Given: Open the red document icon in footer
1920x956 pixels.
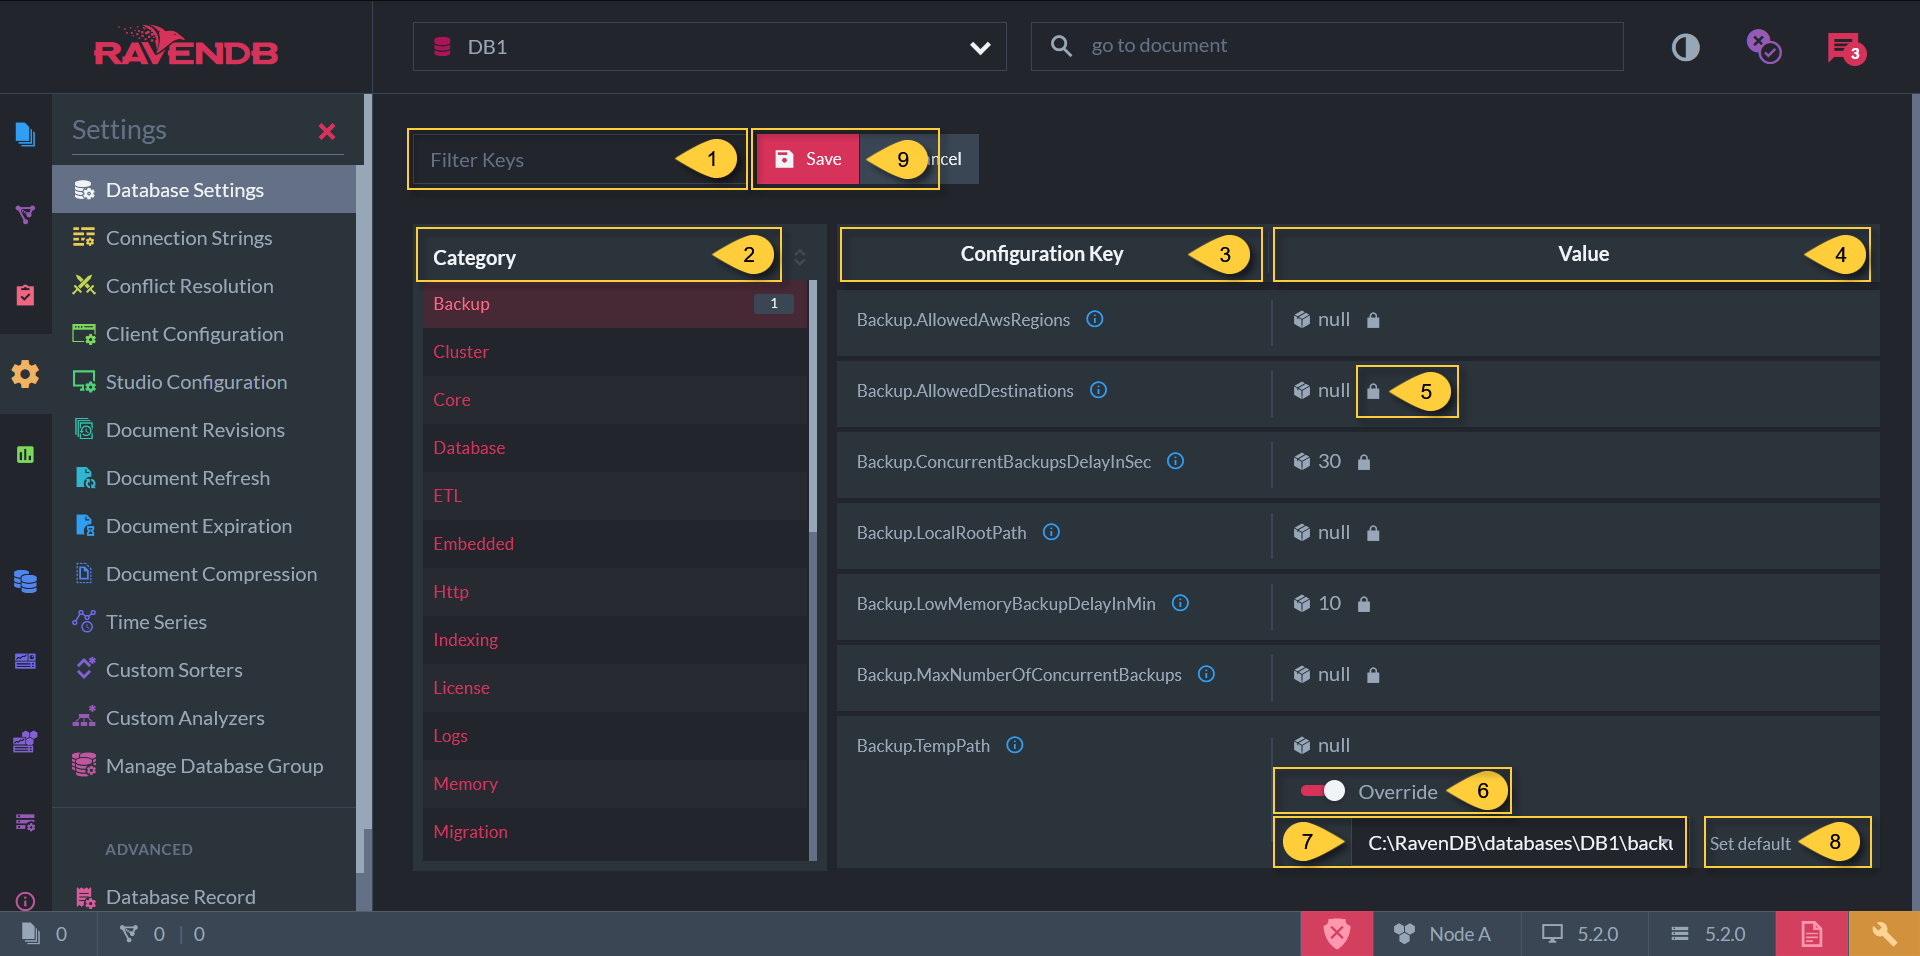Looking at the screenshot, I should click(1811, 934).
